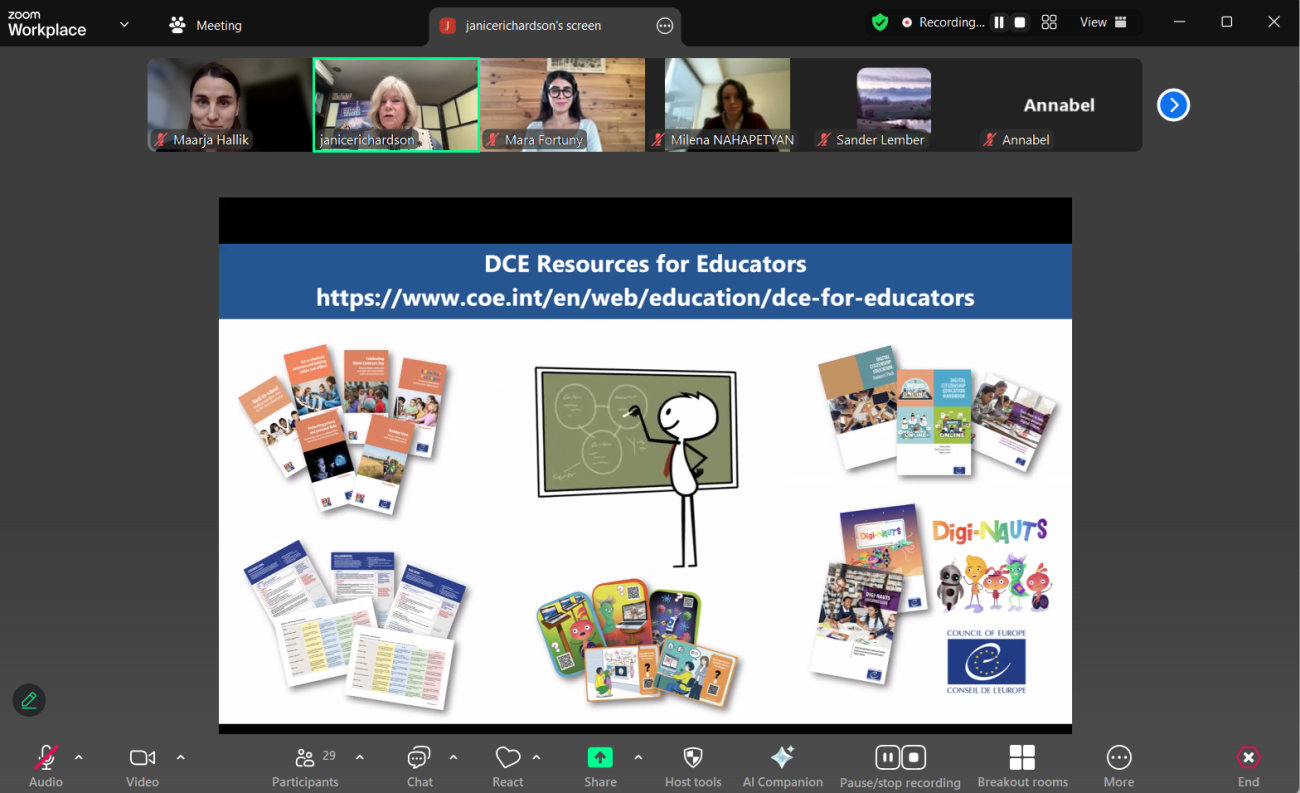Click the More options ellipsis icon
The width and height of the screenshot is (1300, 793).
(1118, 766)
